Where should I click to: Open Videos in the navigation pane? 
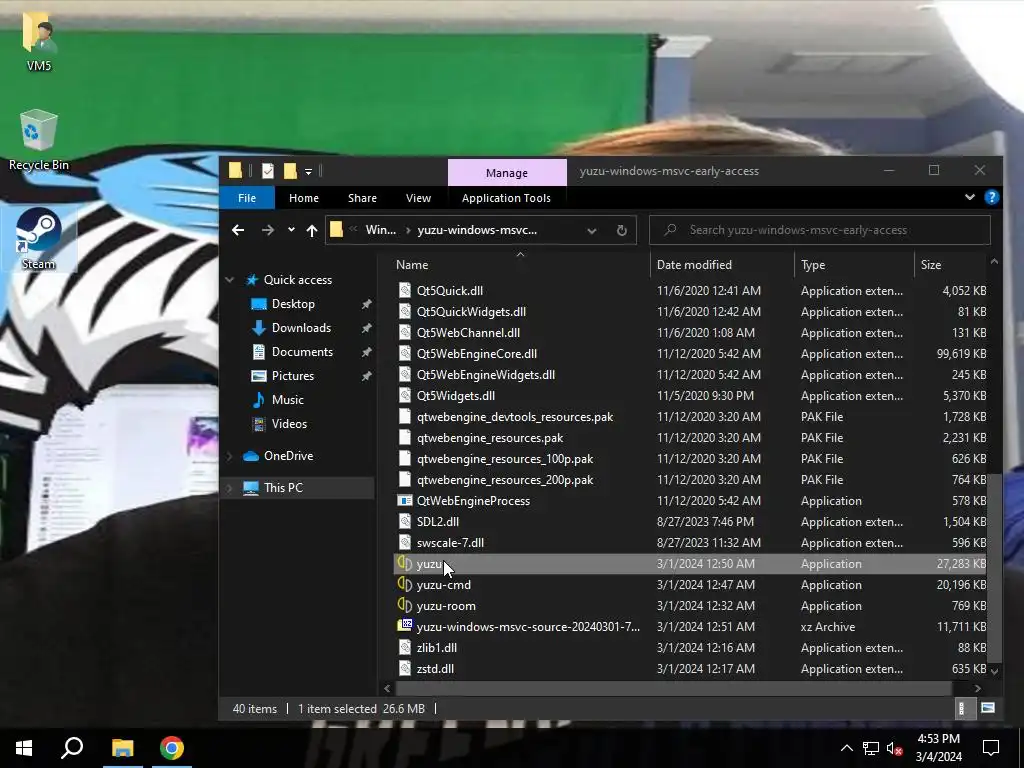289,424
